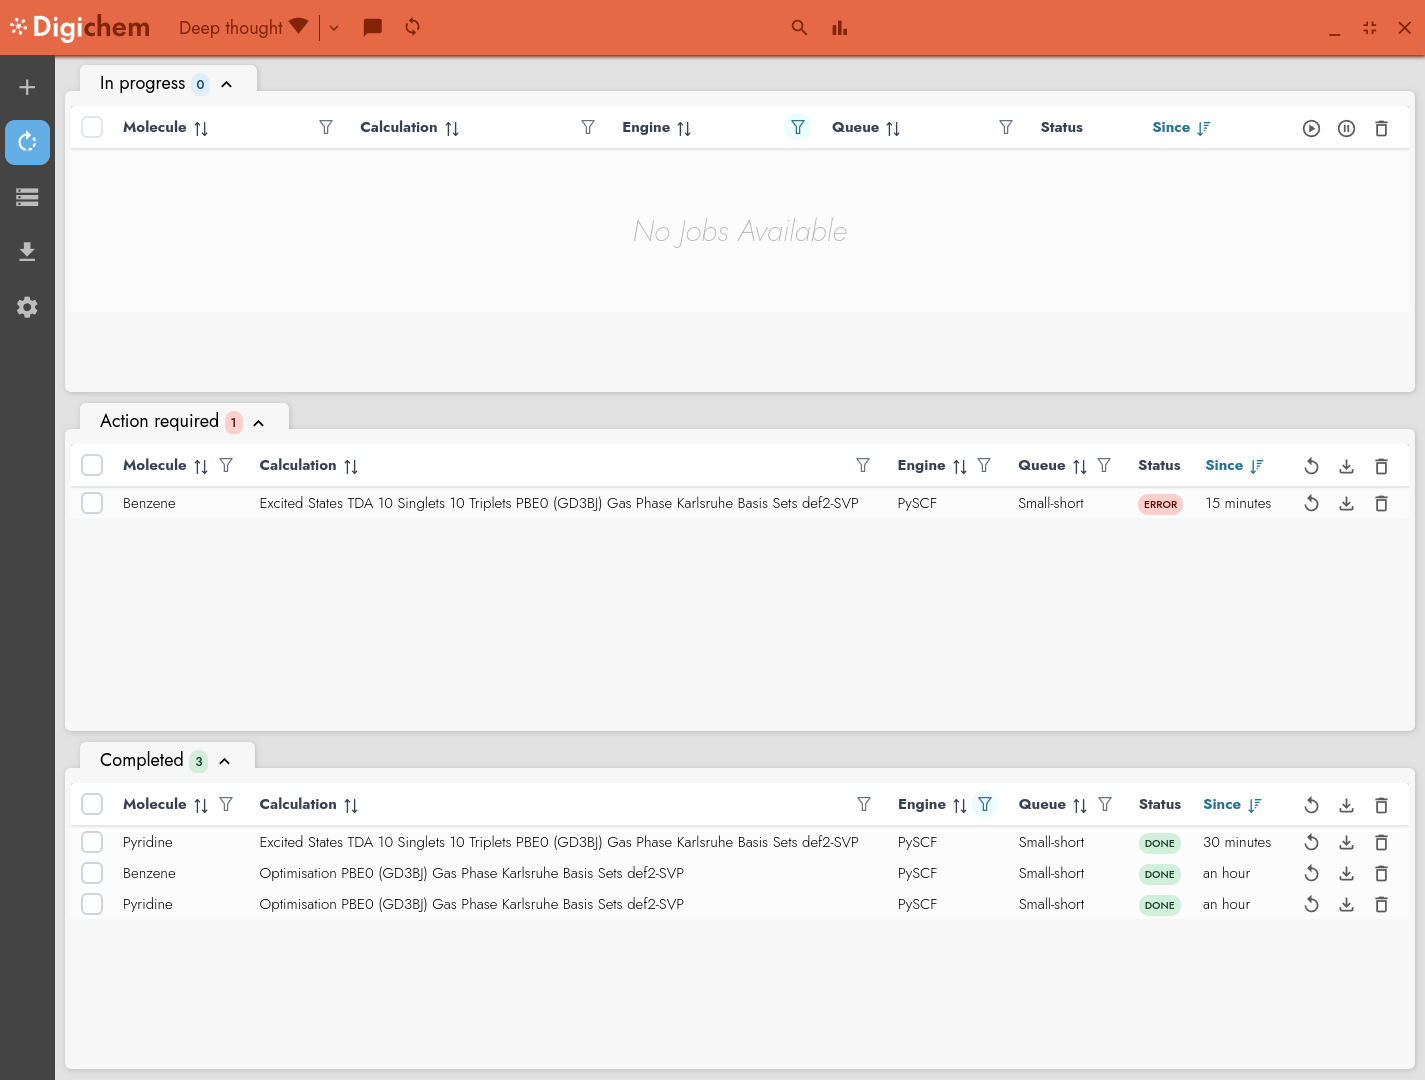Open the chat message icon in header
1425x1080 pixels.
click(x=372, y=27)
